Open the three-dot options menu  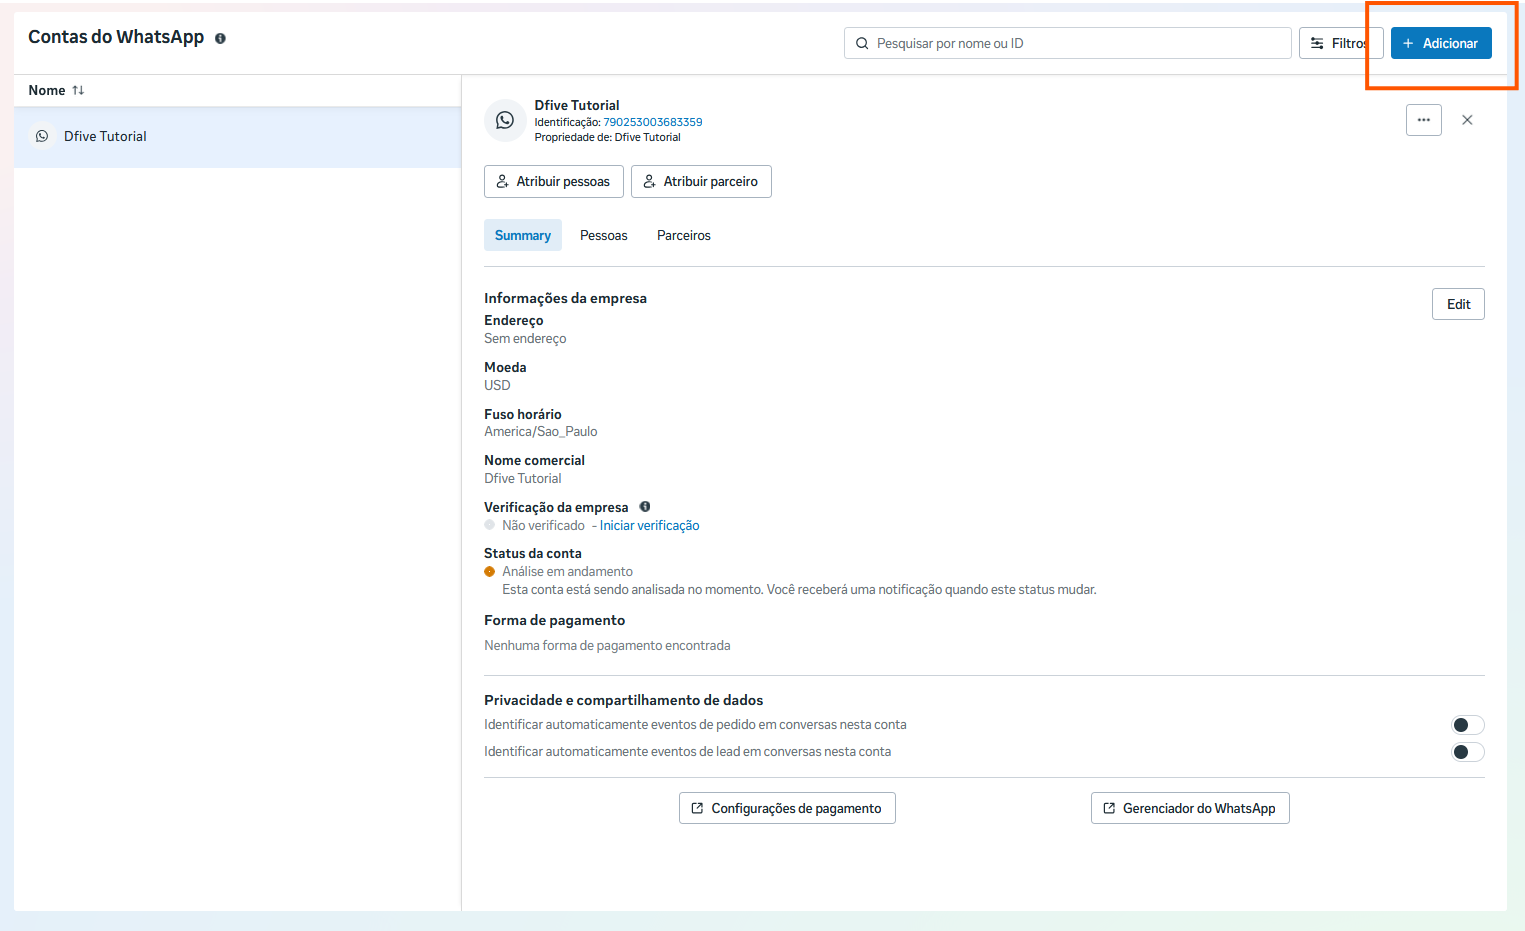pos(1423,119)
